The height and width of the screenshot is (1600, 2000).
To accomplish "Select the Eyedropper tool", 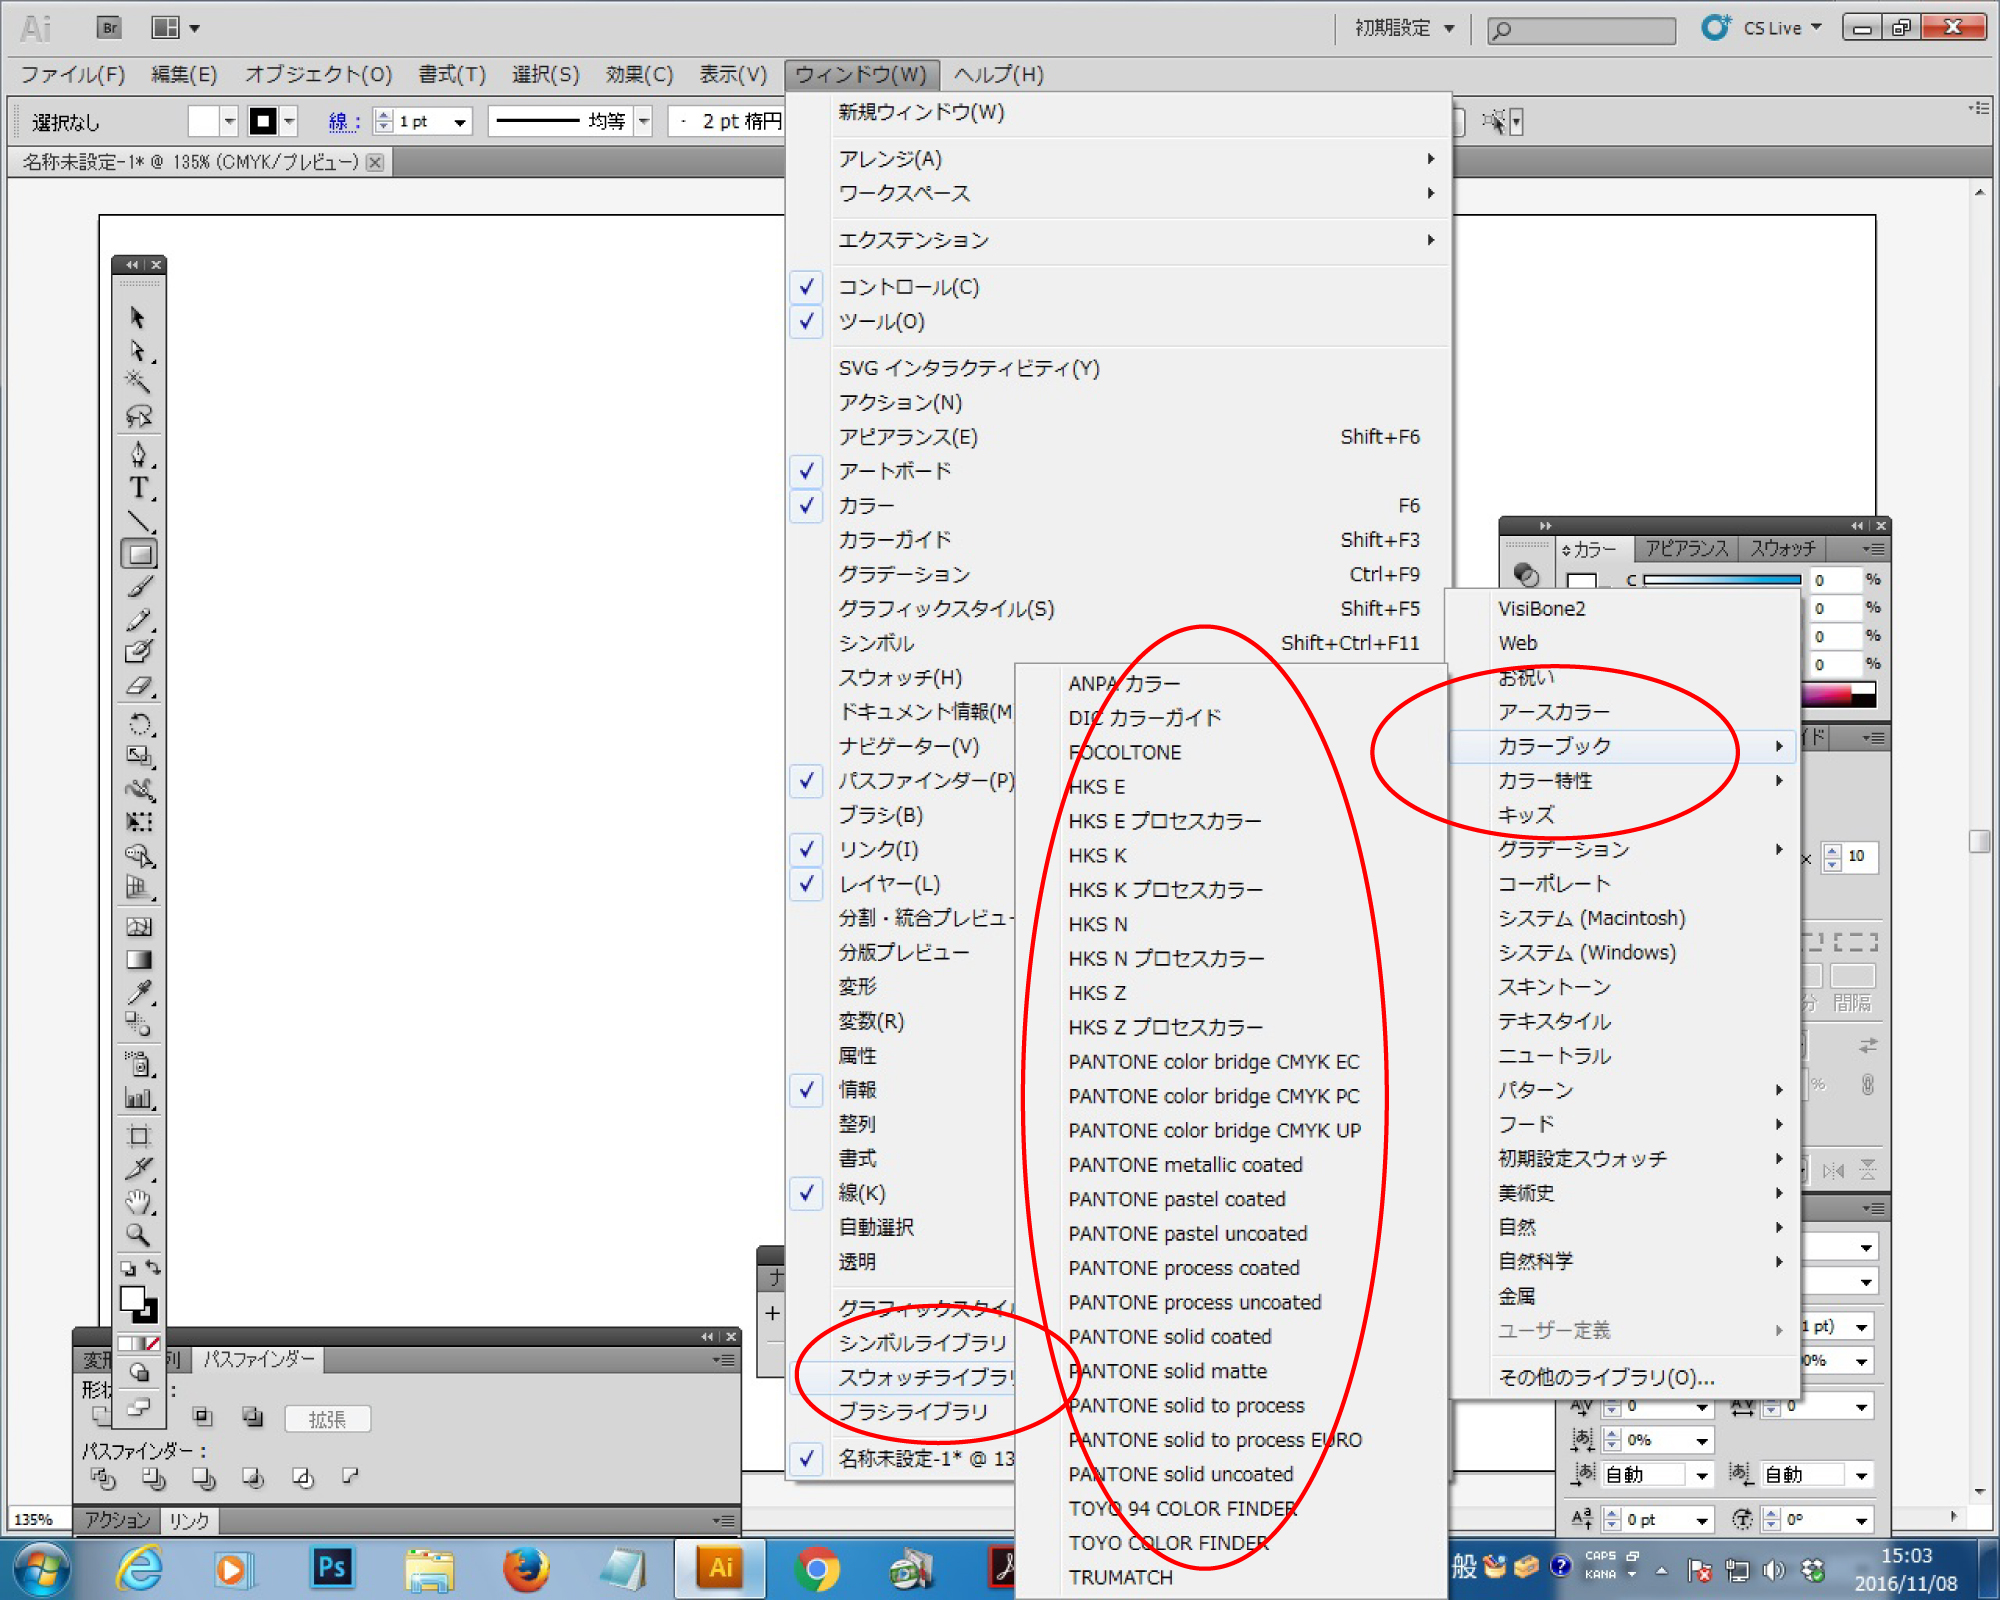I will click(x=138, y=992).
